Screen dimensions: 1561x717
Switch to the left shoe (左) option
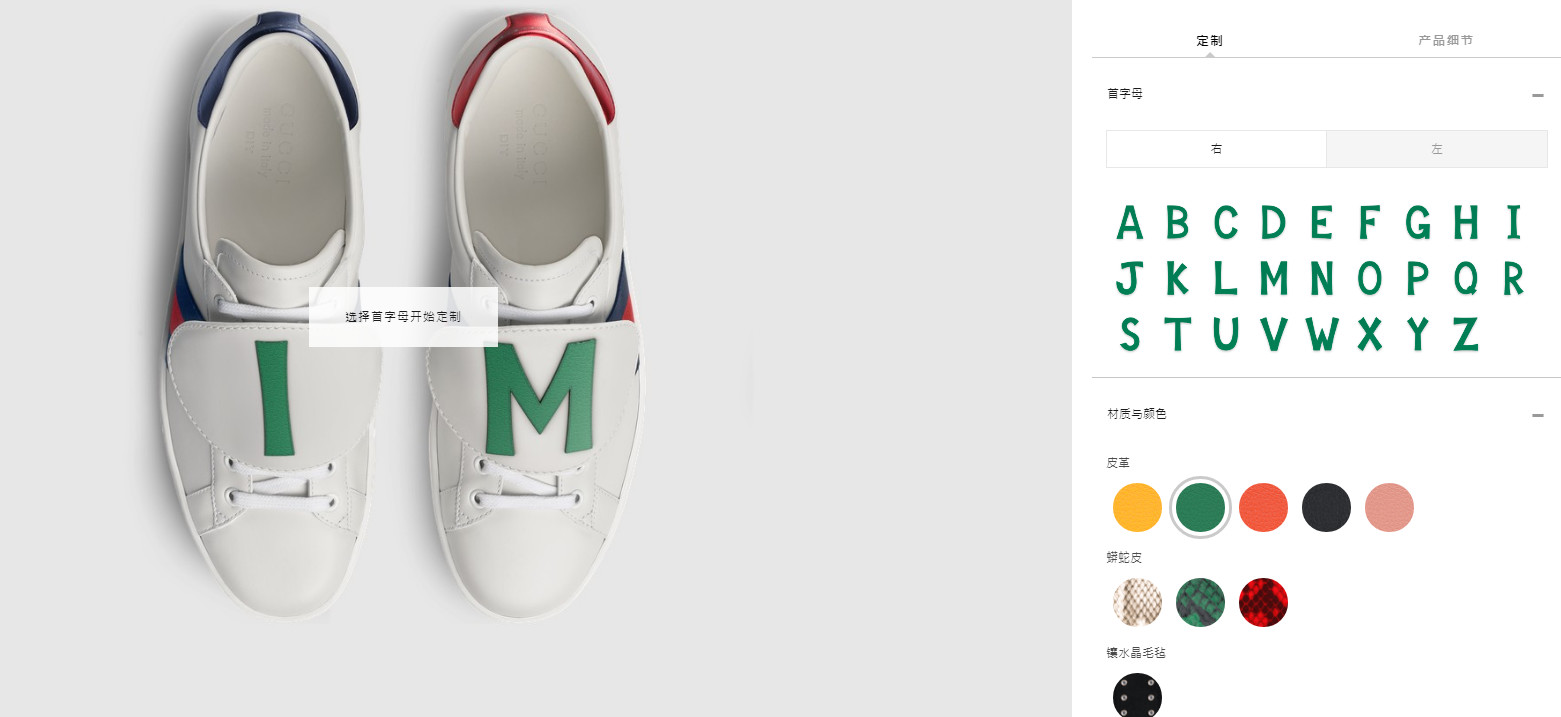click(1437, 149)
